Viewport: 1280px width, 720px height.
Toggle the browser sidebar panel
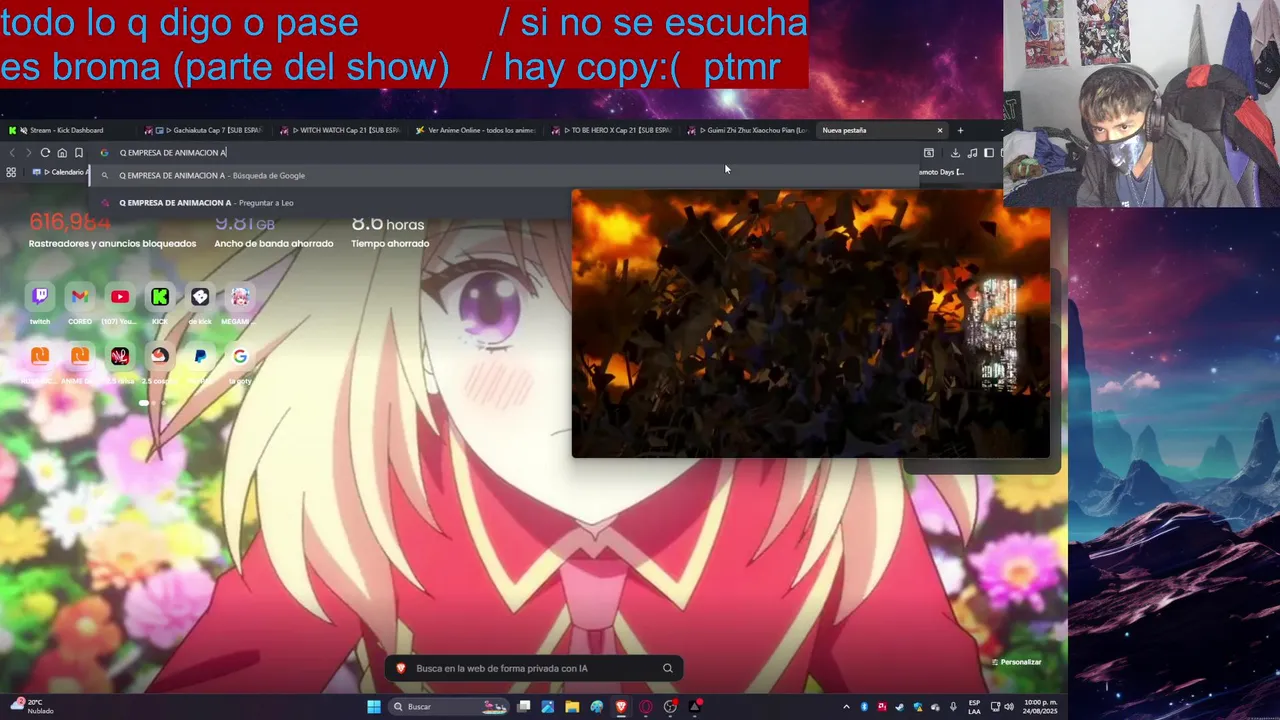(989, 153)
